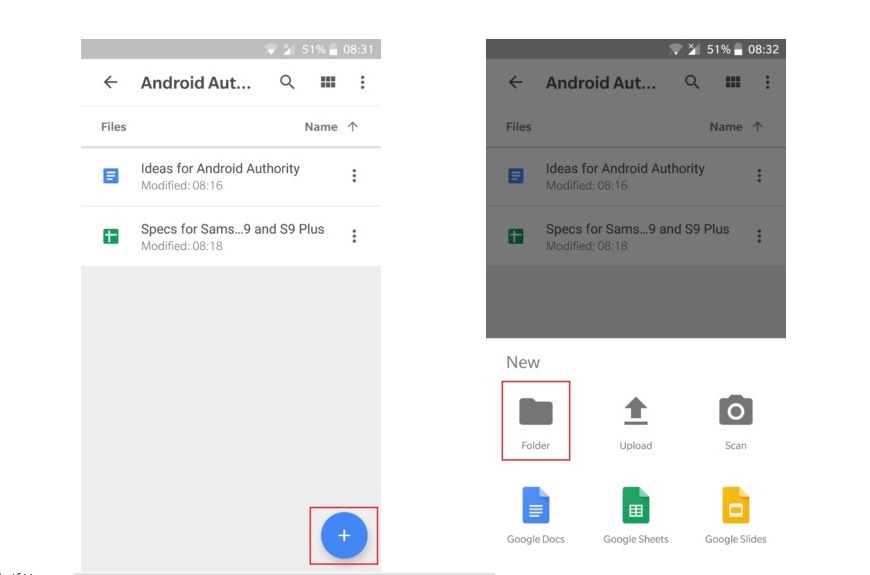Tap toolbar overflow menu in right phone

(x=767, y=82)
